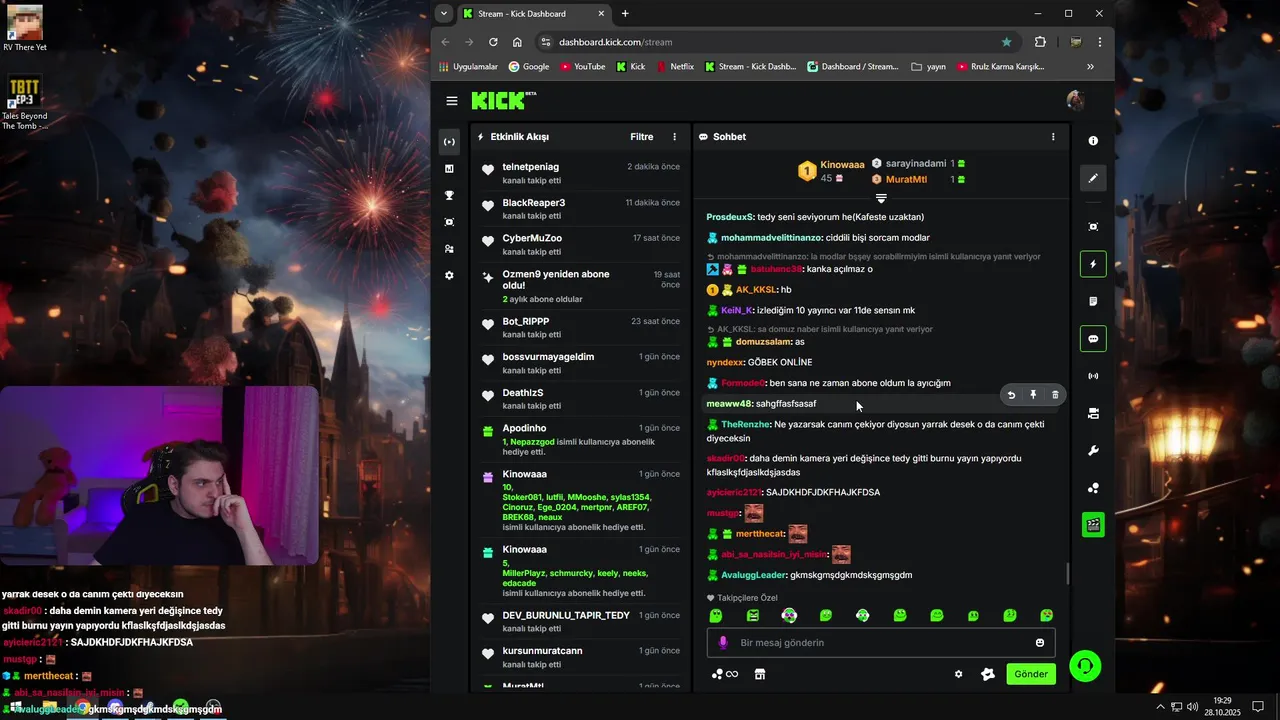Open the Etkinlik Akışı three-dot options menu

(x=674, y=137)
